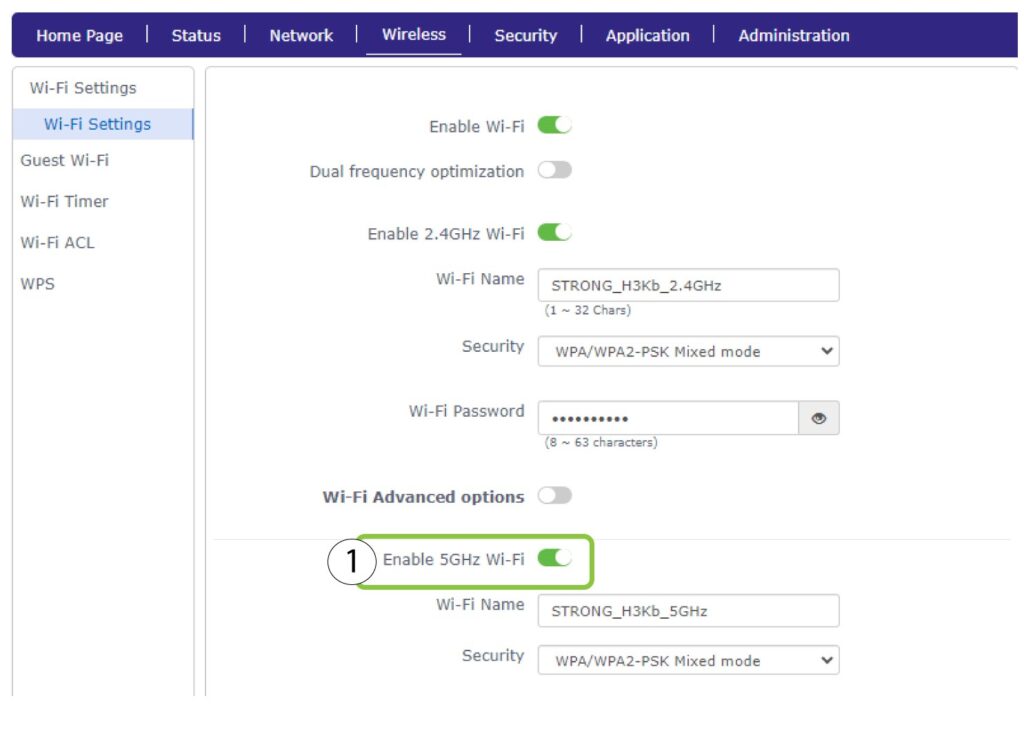
Task: Toggle Enable 5GHz Wi-Fi switch
Action: [x=554, y=558]
